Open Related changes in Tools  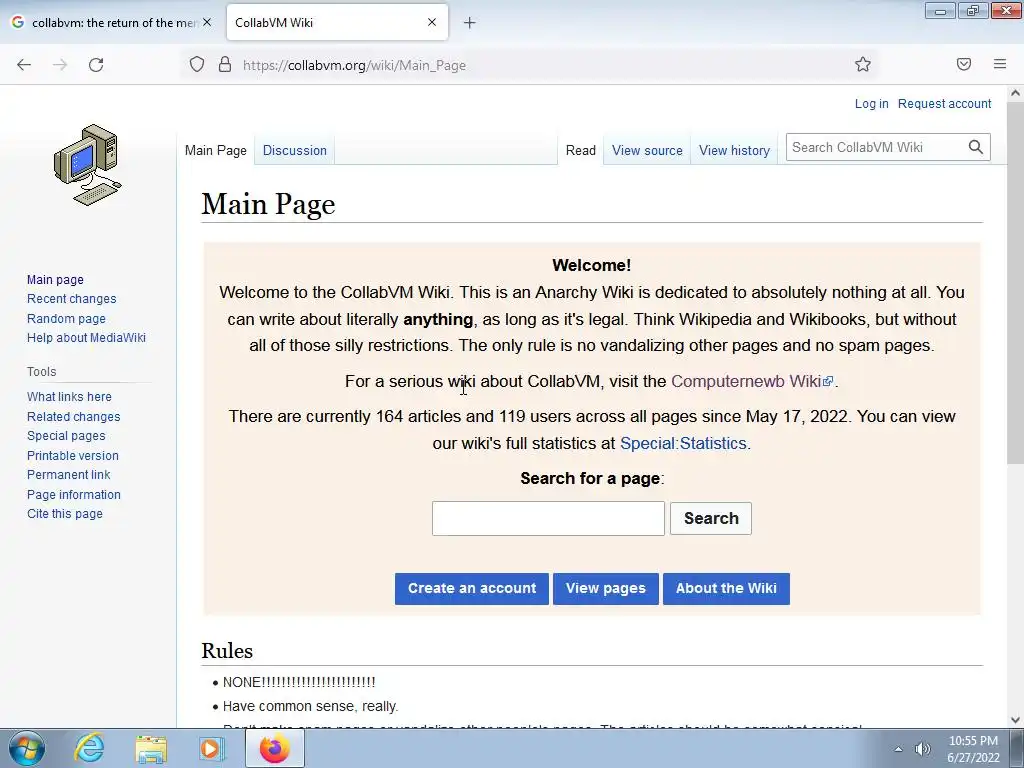point(74,417)
